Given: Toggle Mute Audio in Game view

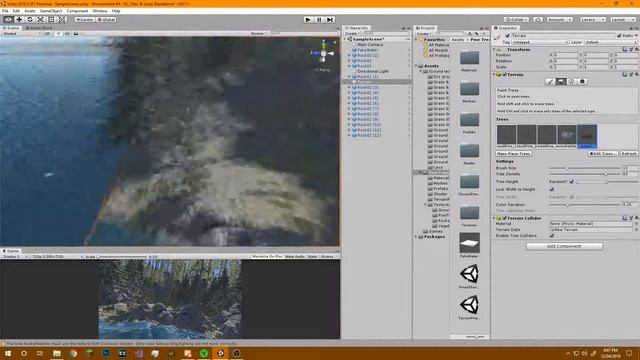Looking at the screenshot, I should click(295, 257).
